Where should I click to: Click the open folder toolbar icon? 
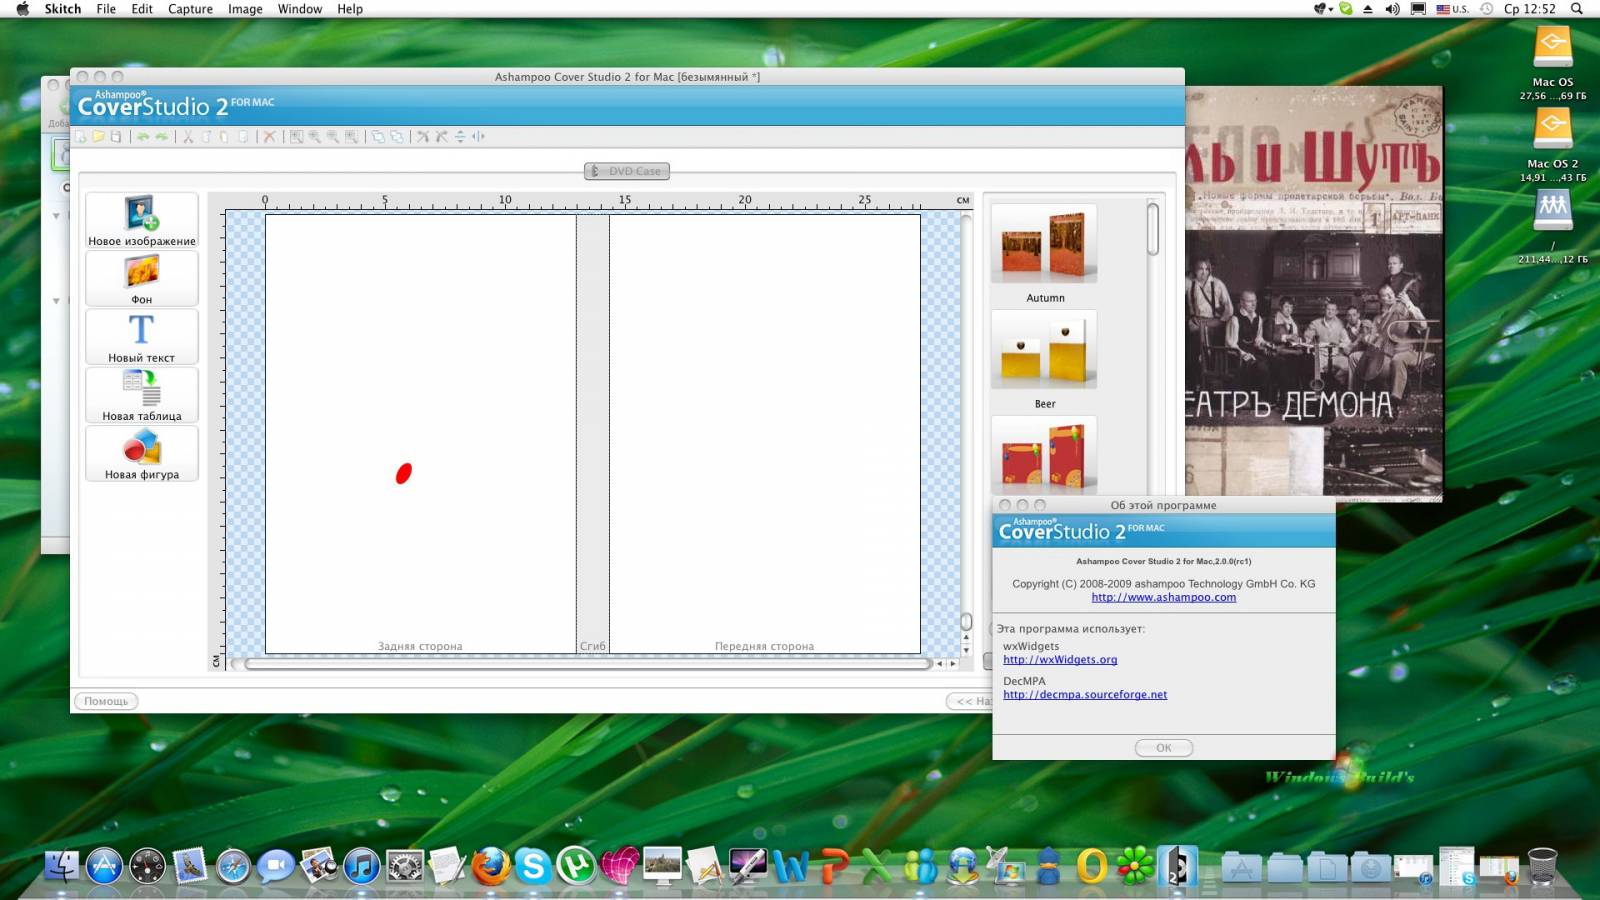98,137
